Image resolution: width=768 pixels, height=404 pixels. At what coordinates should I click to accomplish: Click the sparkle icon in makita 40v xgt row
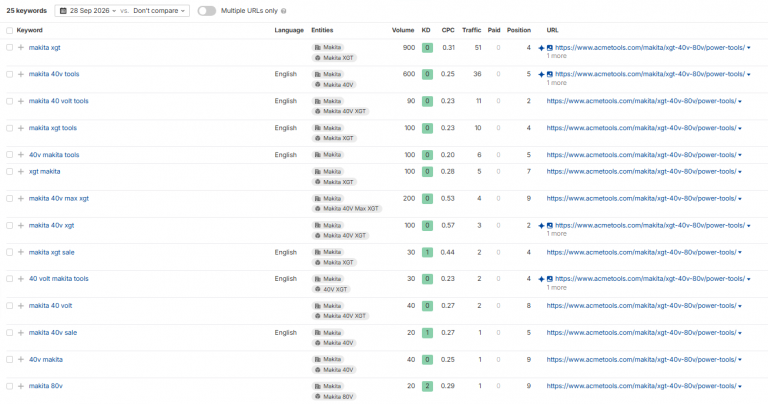[541, 226]
